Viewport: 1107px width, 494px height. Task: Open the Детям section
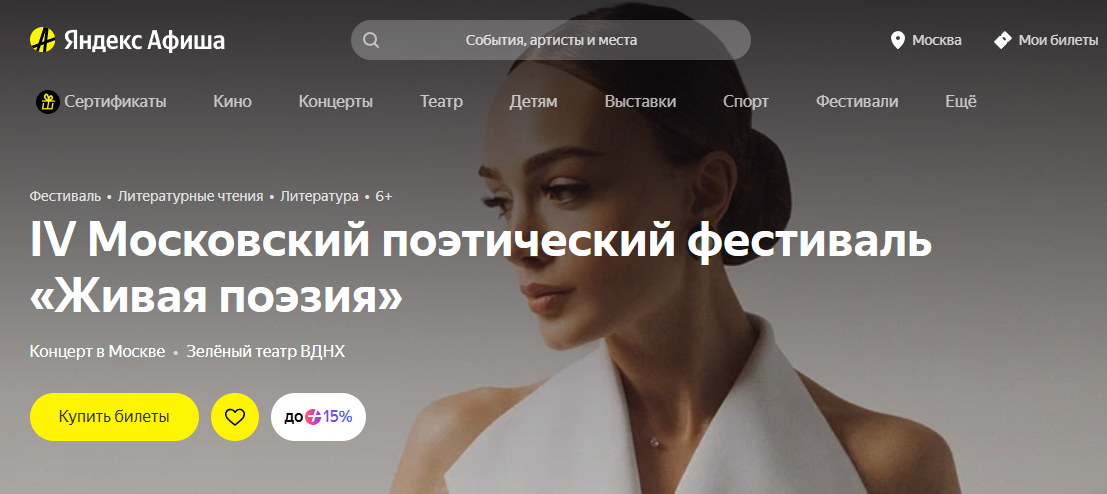click(x=533, y=102)
